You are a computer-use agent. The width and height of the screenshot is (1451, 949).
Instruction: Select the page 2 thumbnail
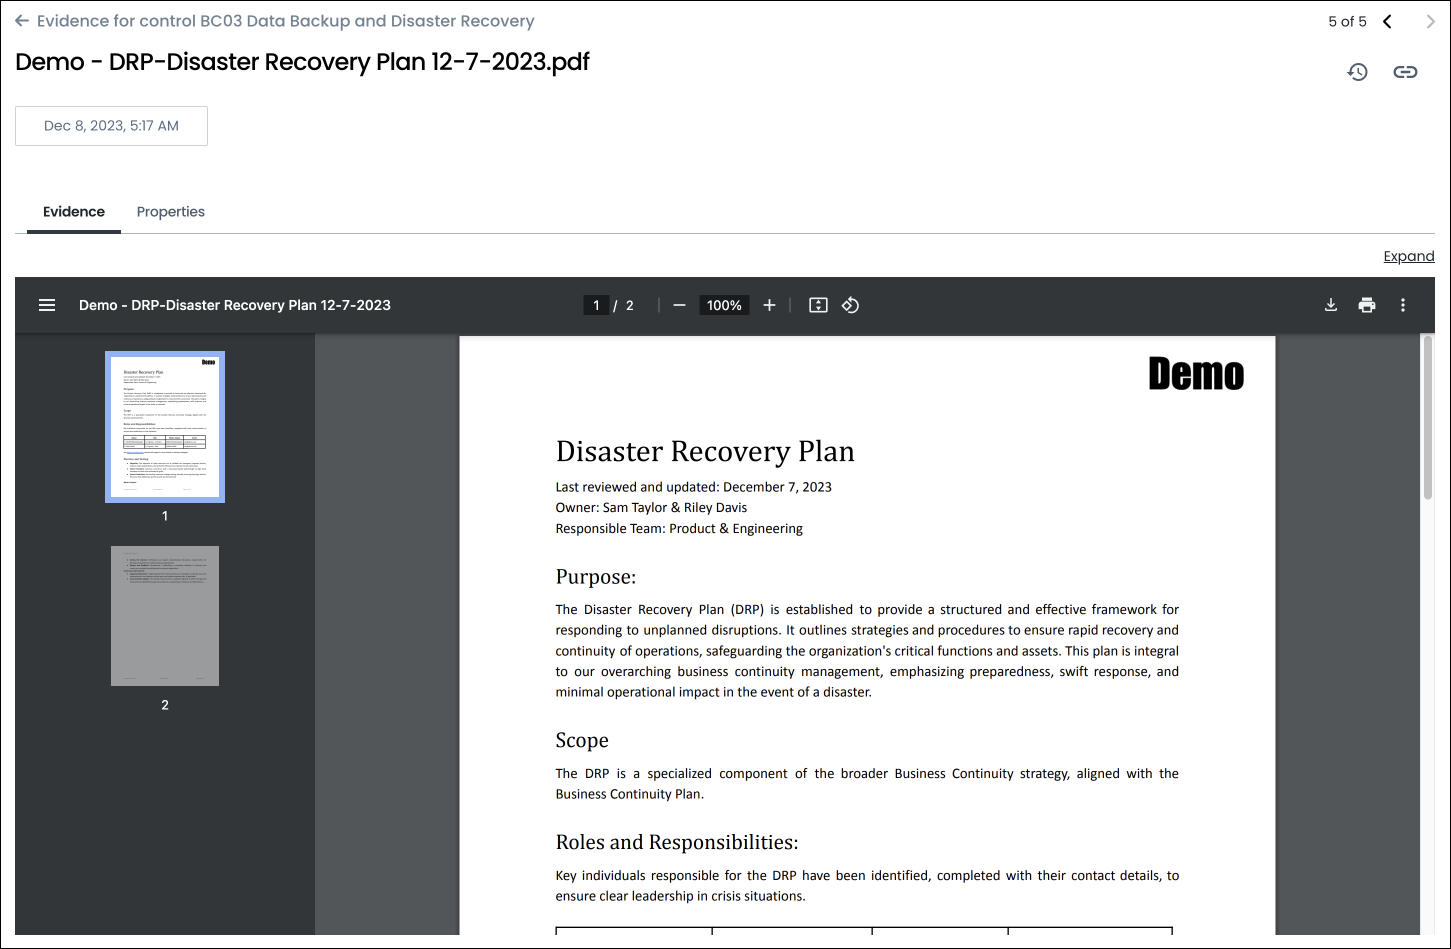point(165,616)
